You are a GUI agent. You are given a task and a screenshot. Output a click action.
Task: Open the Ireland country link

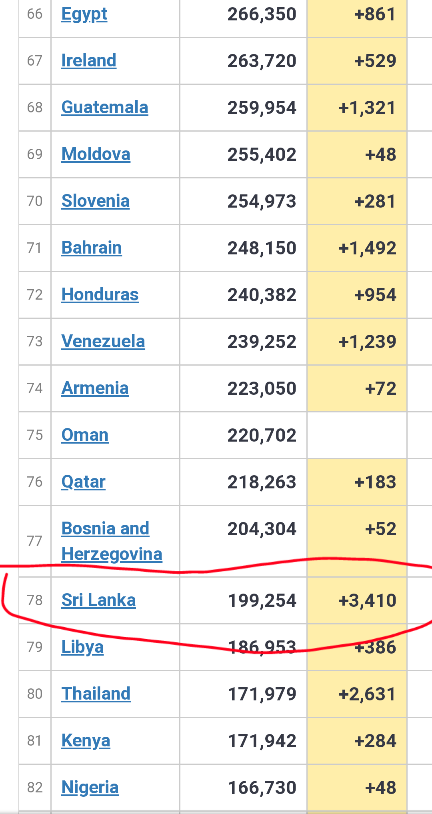(x=89, y=61)
